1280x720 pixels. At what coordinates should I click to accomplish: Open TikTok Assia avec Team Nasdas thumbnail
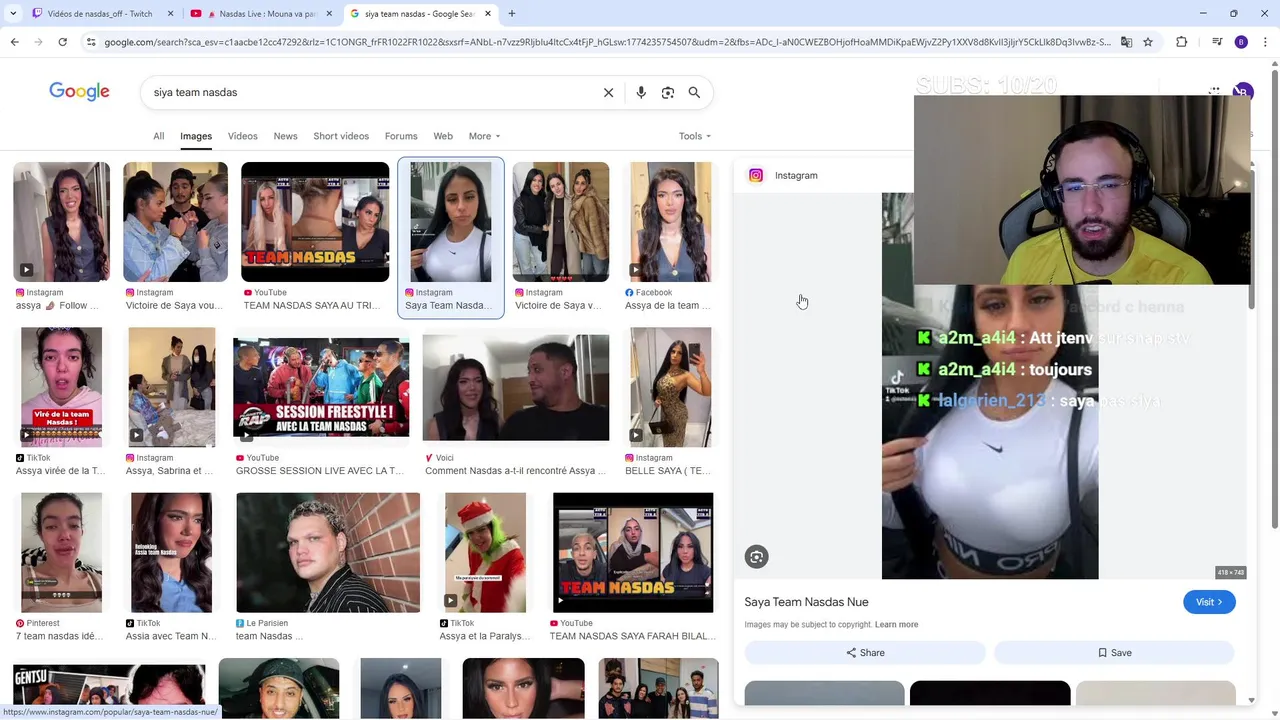(x=171, y=552)
